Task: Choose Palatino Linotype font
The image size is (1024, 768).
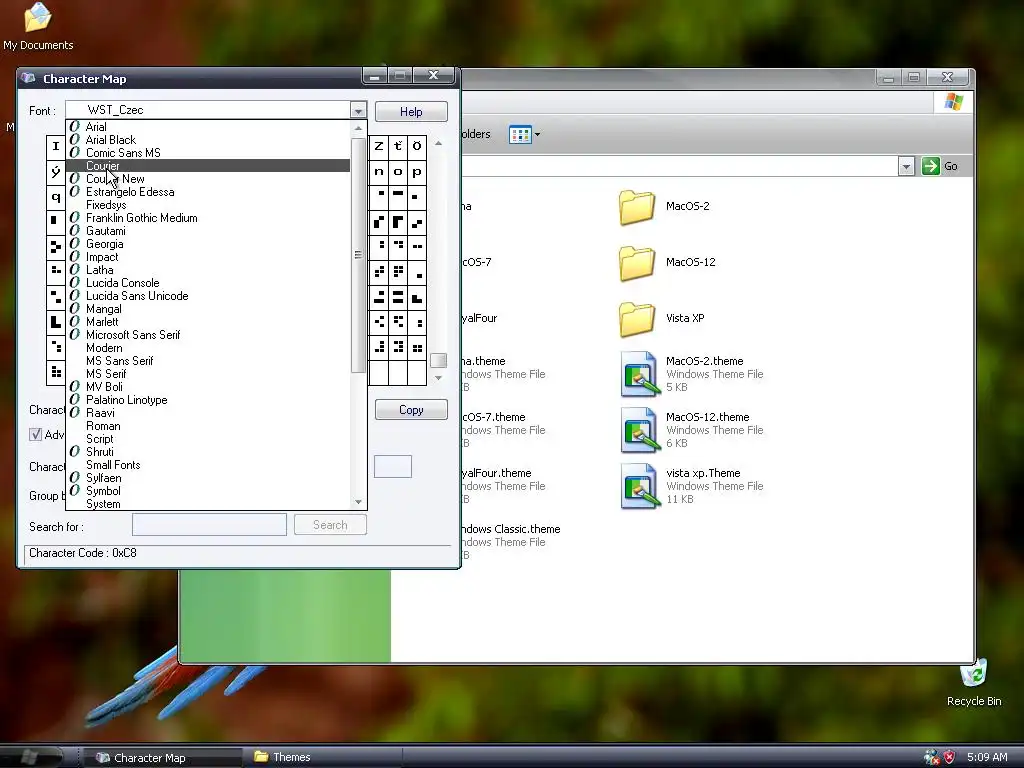Action: pyautogui.click(x=208, y=400)
